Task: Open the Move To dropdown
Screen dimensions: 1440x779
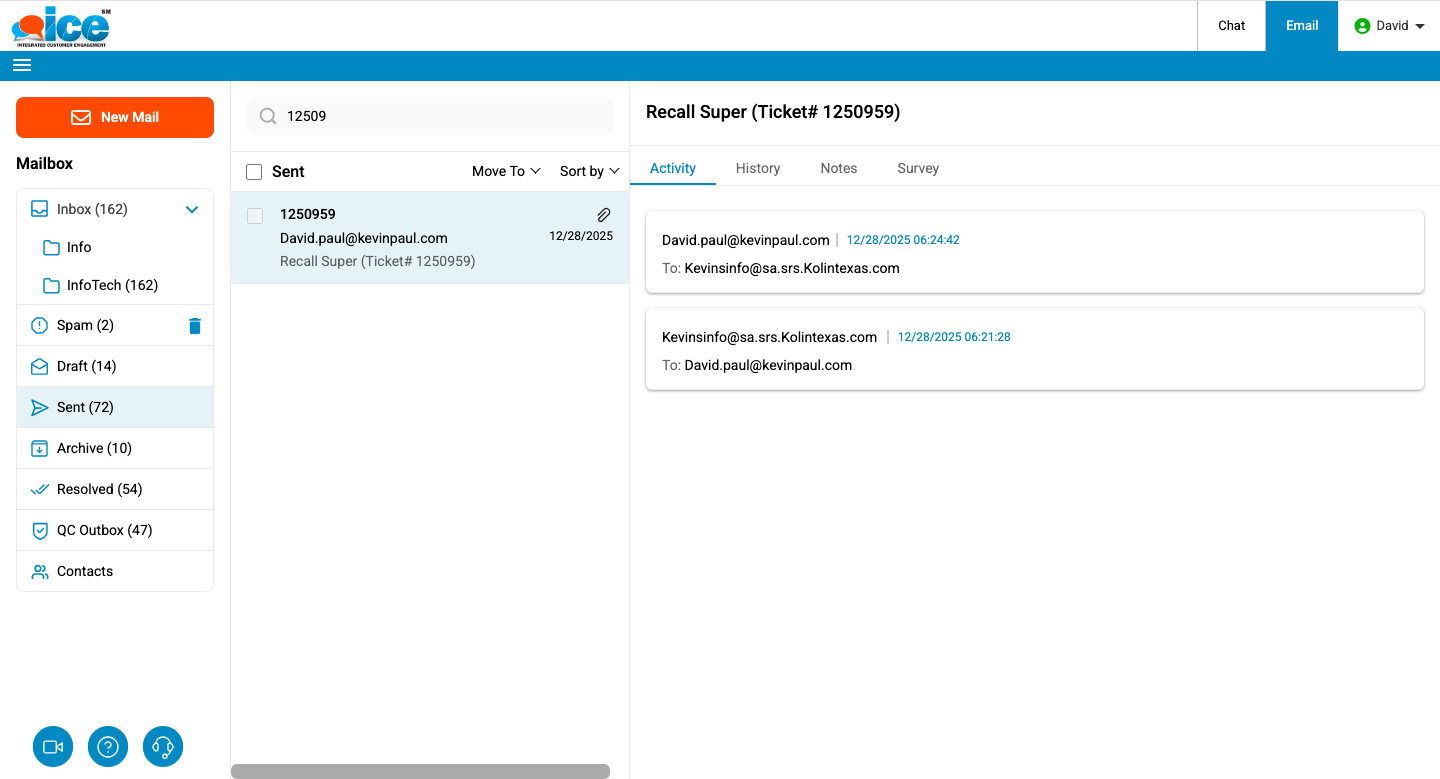Action: (x=506, y=172)
